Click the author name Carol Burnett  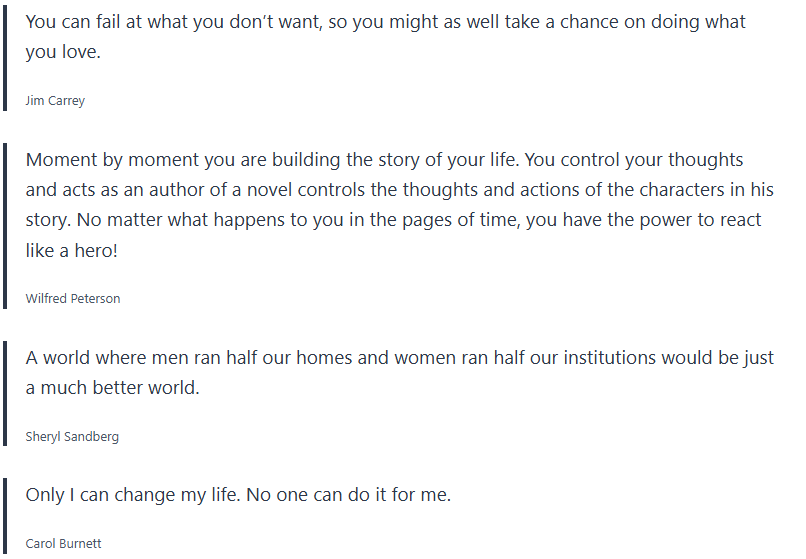pos(63,544)
